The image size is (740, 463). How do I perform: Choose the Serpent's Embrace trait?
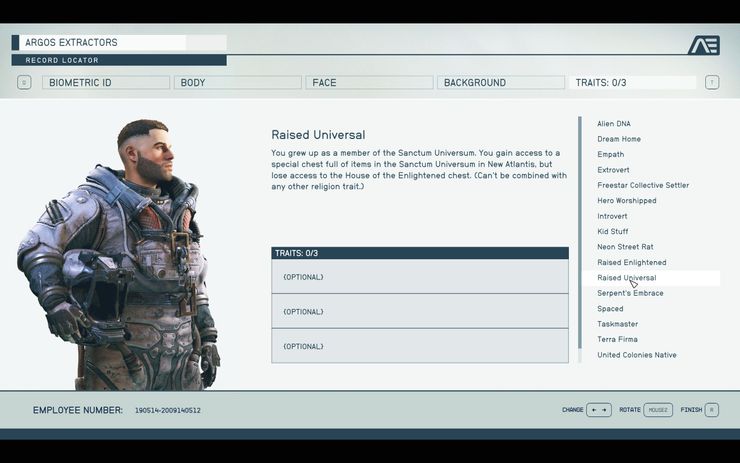click(x=630, y=293)
